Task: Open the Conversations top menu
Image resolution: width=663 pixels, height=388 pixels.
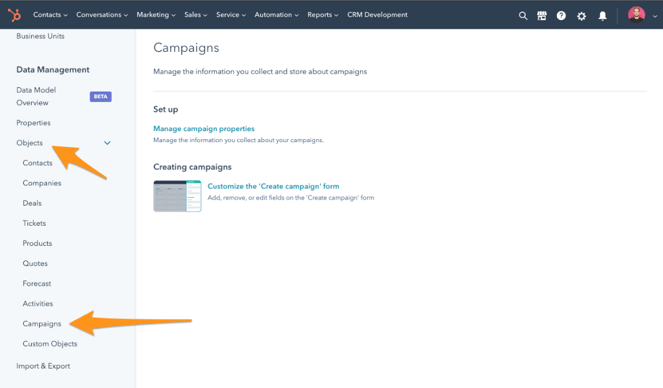Action: 102,15
